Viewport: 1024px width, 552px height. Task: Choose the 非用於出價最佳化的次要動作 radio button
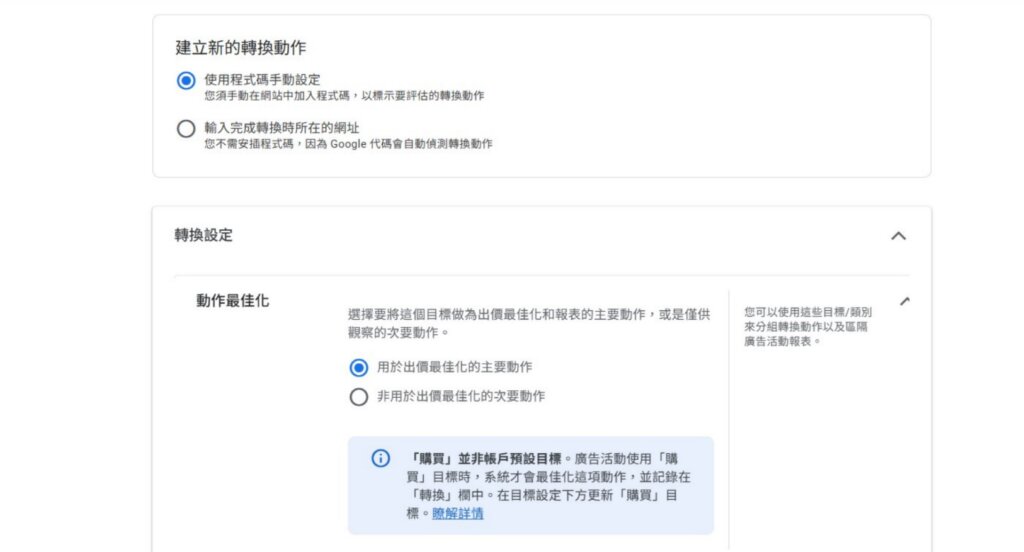coord(359,397)
